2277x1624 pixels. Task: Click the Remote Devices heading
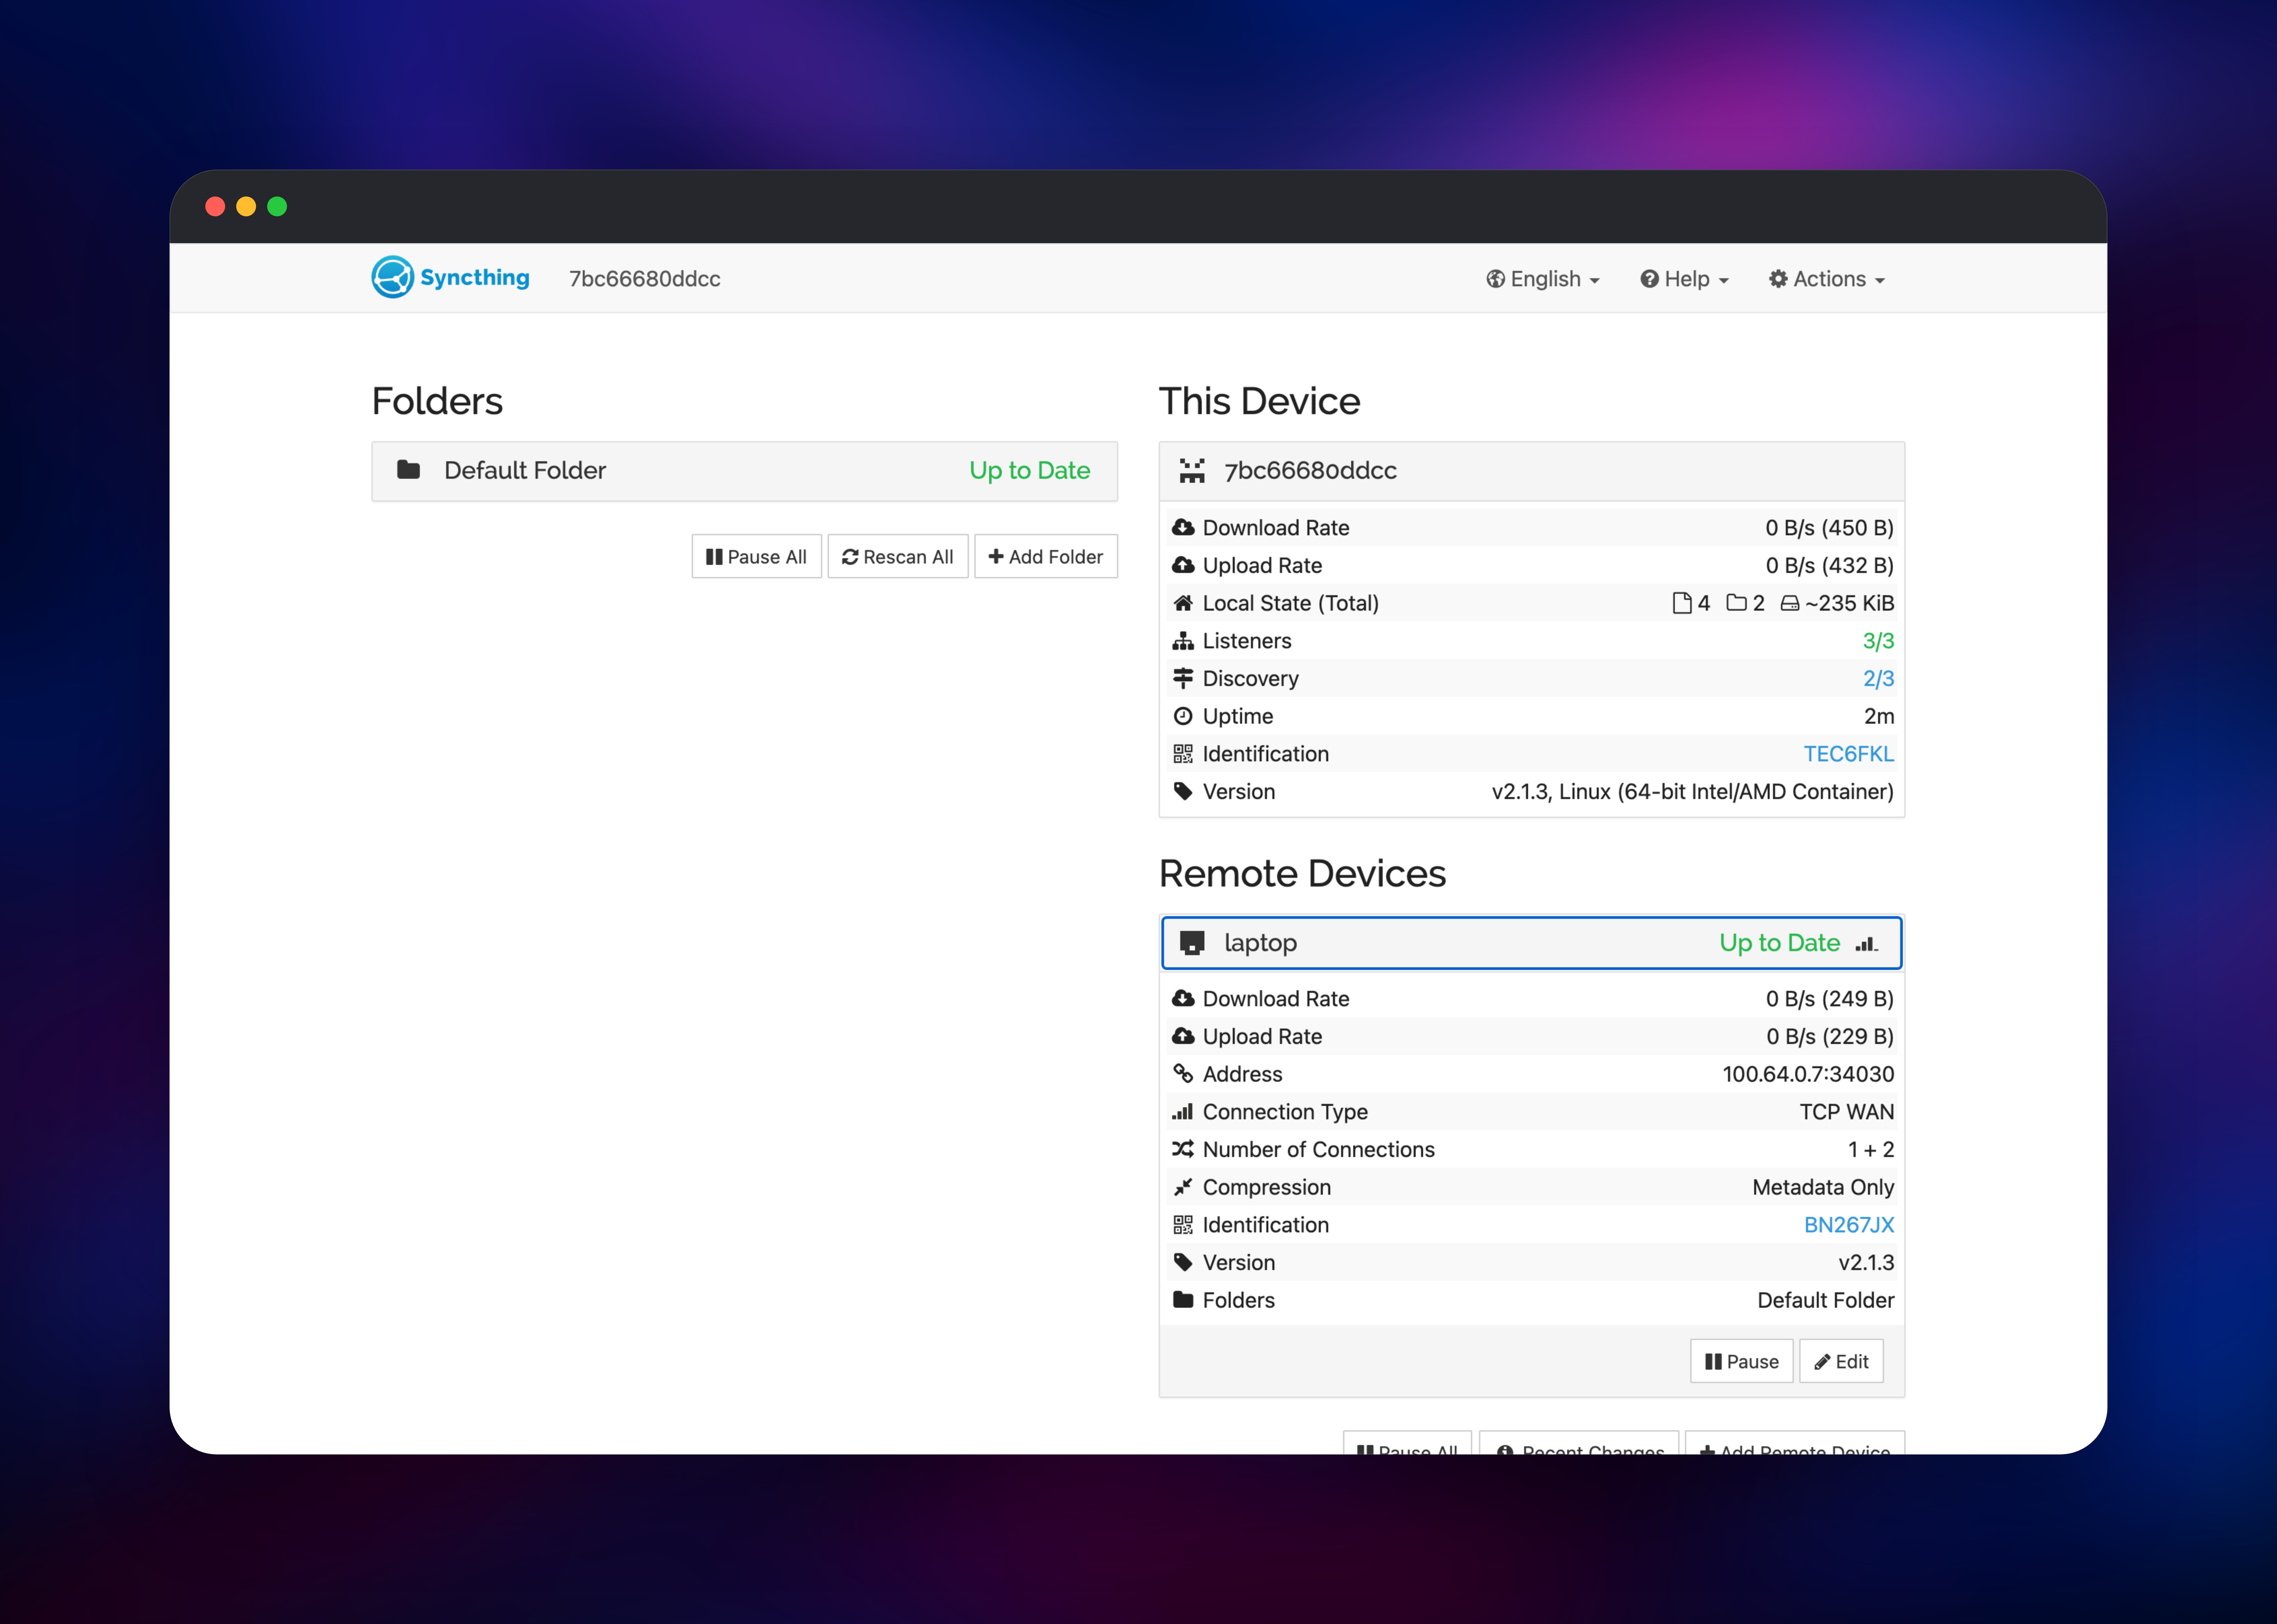[1303, 874]
